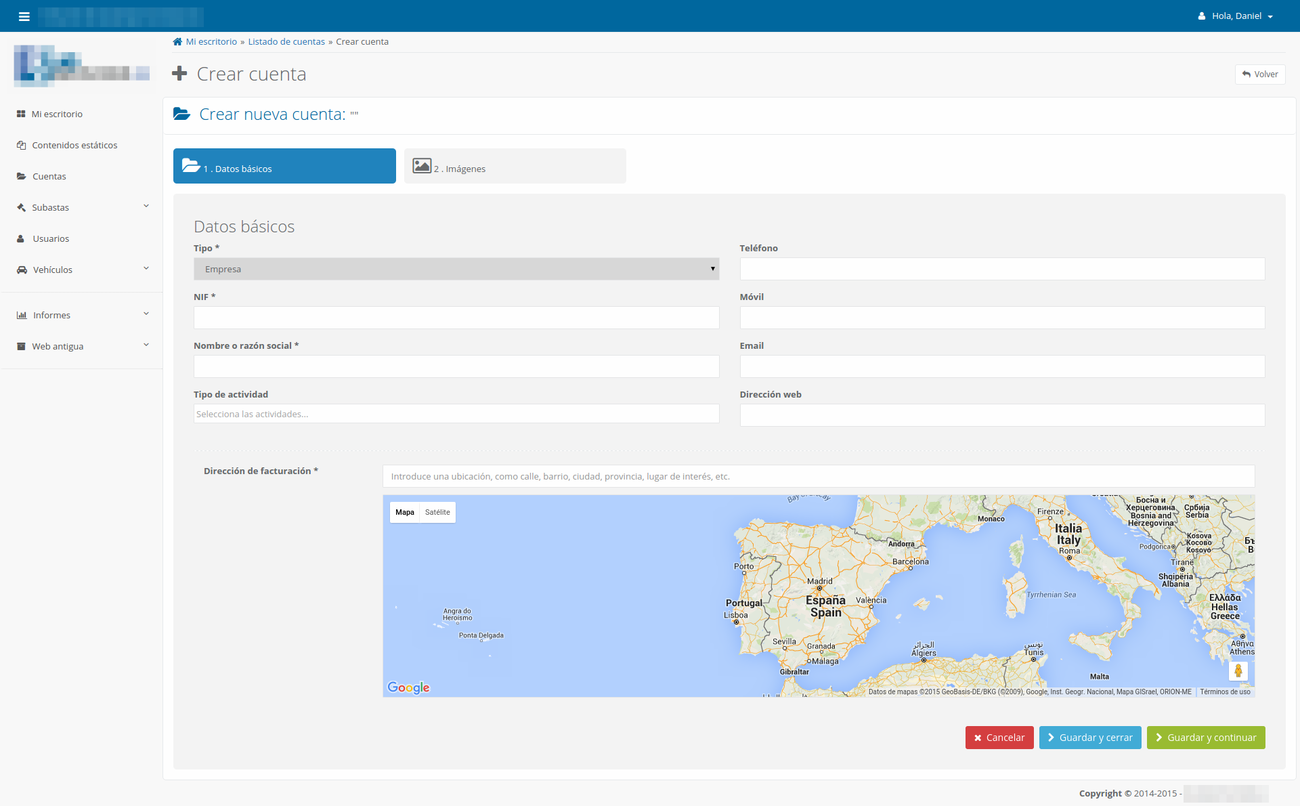Focus the Dirección web input field
The height and width of the screenshot is (806, 1300).
1002,415
